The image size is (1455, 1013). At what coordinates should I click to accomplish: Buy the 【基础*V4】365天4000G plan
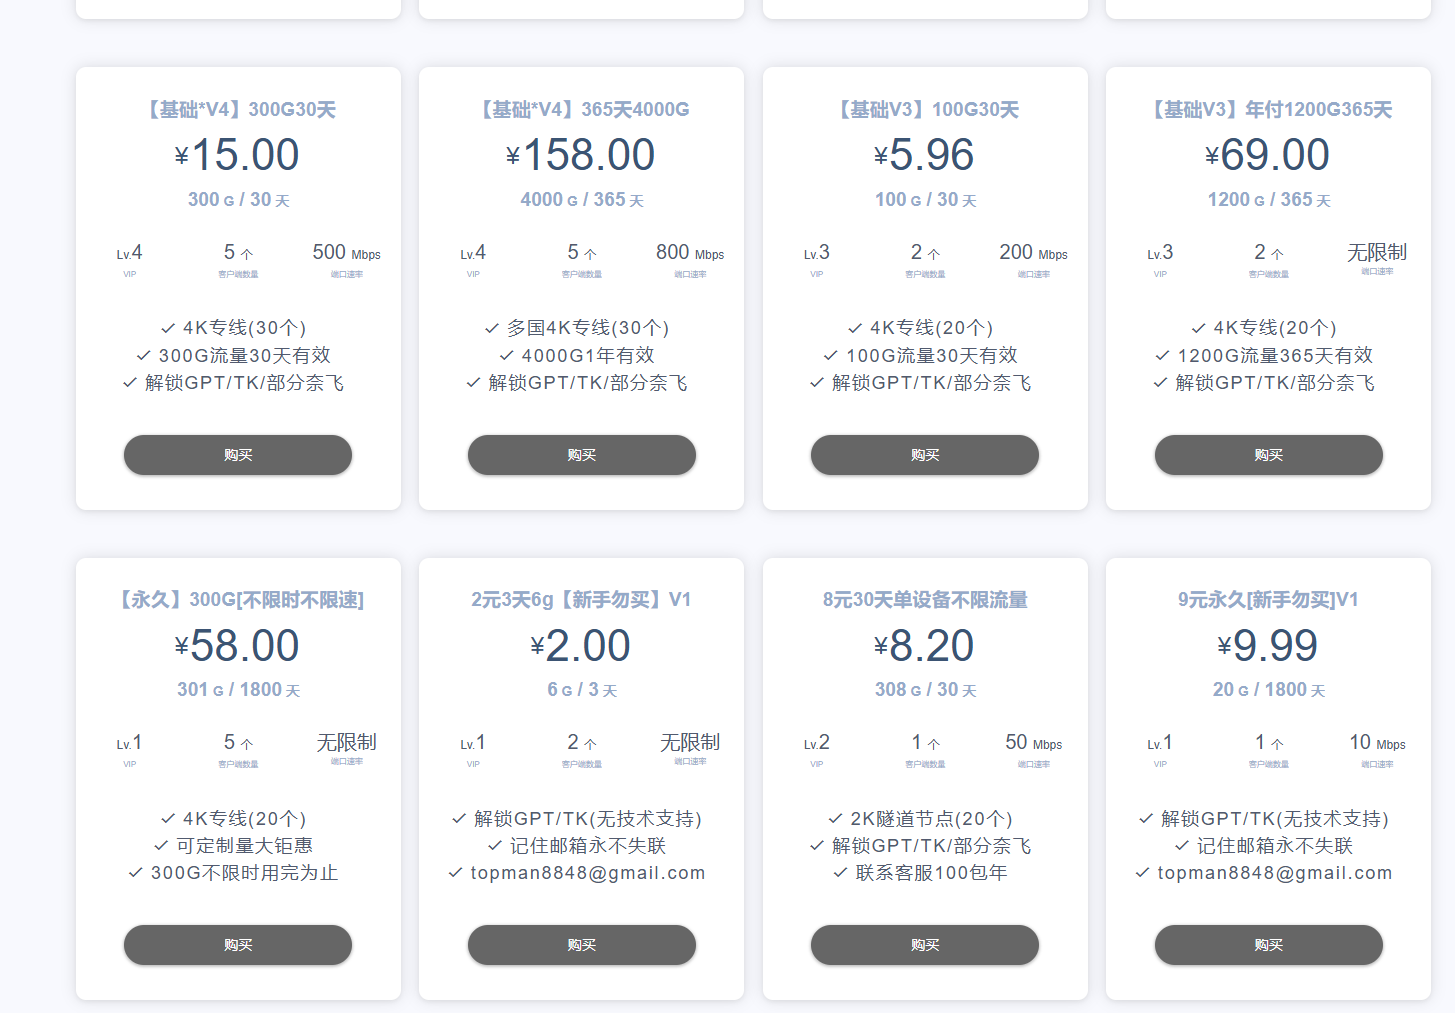[581, 455]
